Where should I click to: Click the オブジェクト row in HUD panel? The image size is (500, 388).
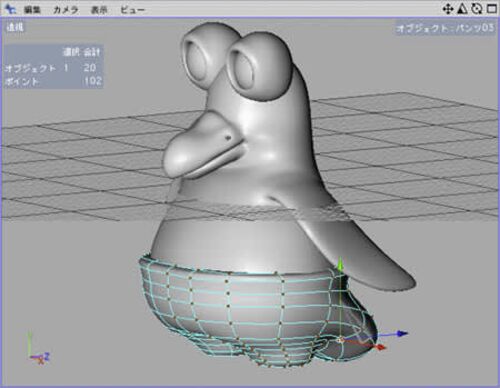(x=53, y=68)
